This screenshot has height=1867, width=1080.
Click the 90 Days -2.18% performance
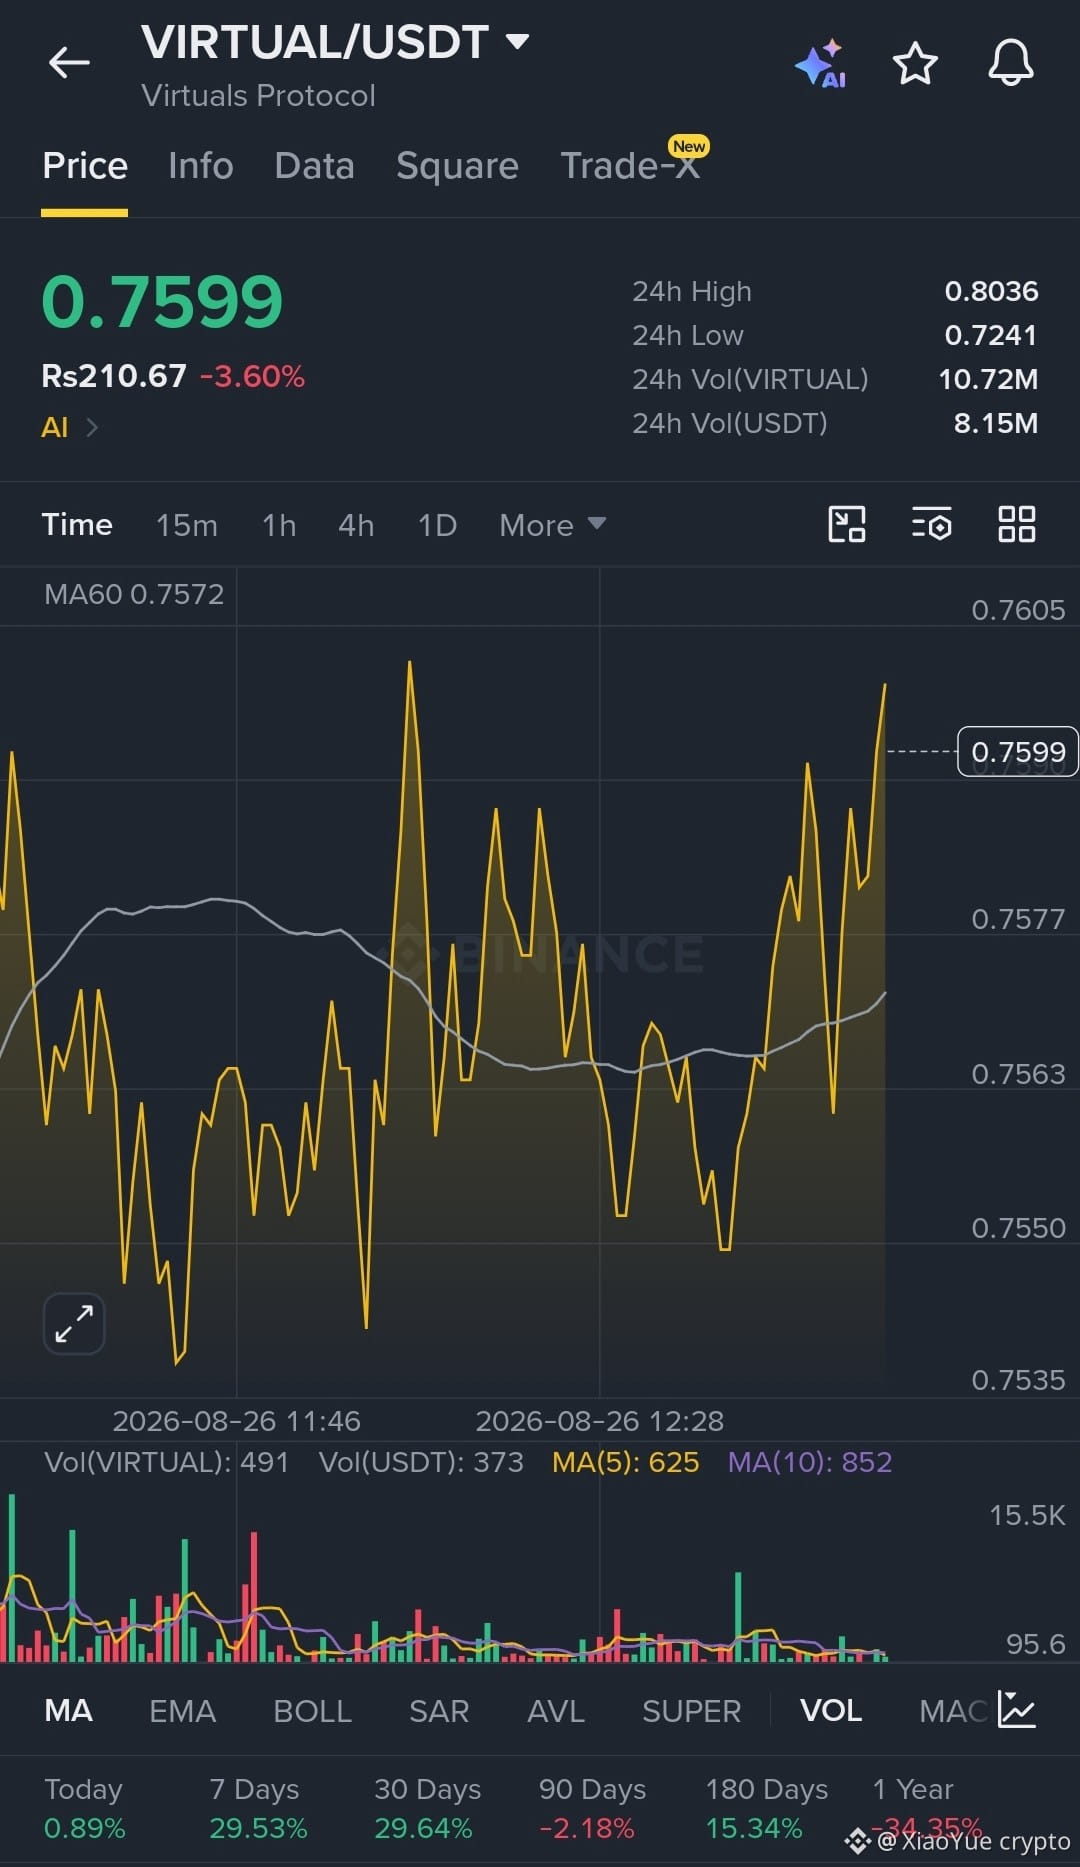pos(592,1808)
